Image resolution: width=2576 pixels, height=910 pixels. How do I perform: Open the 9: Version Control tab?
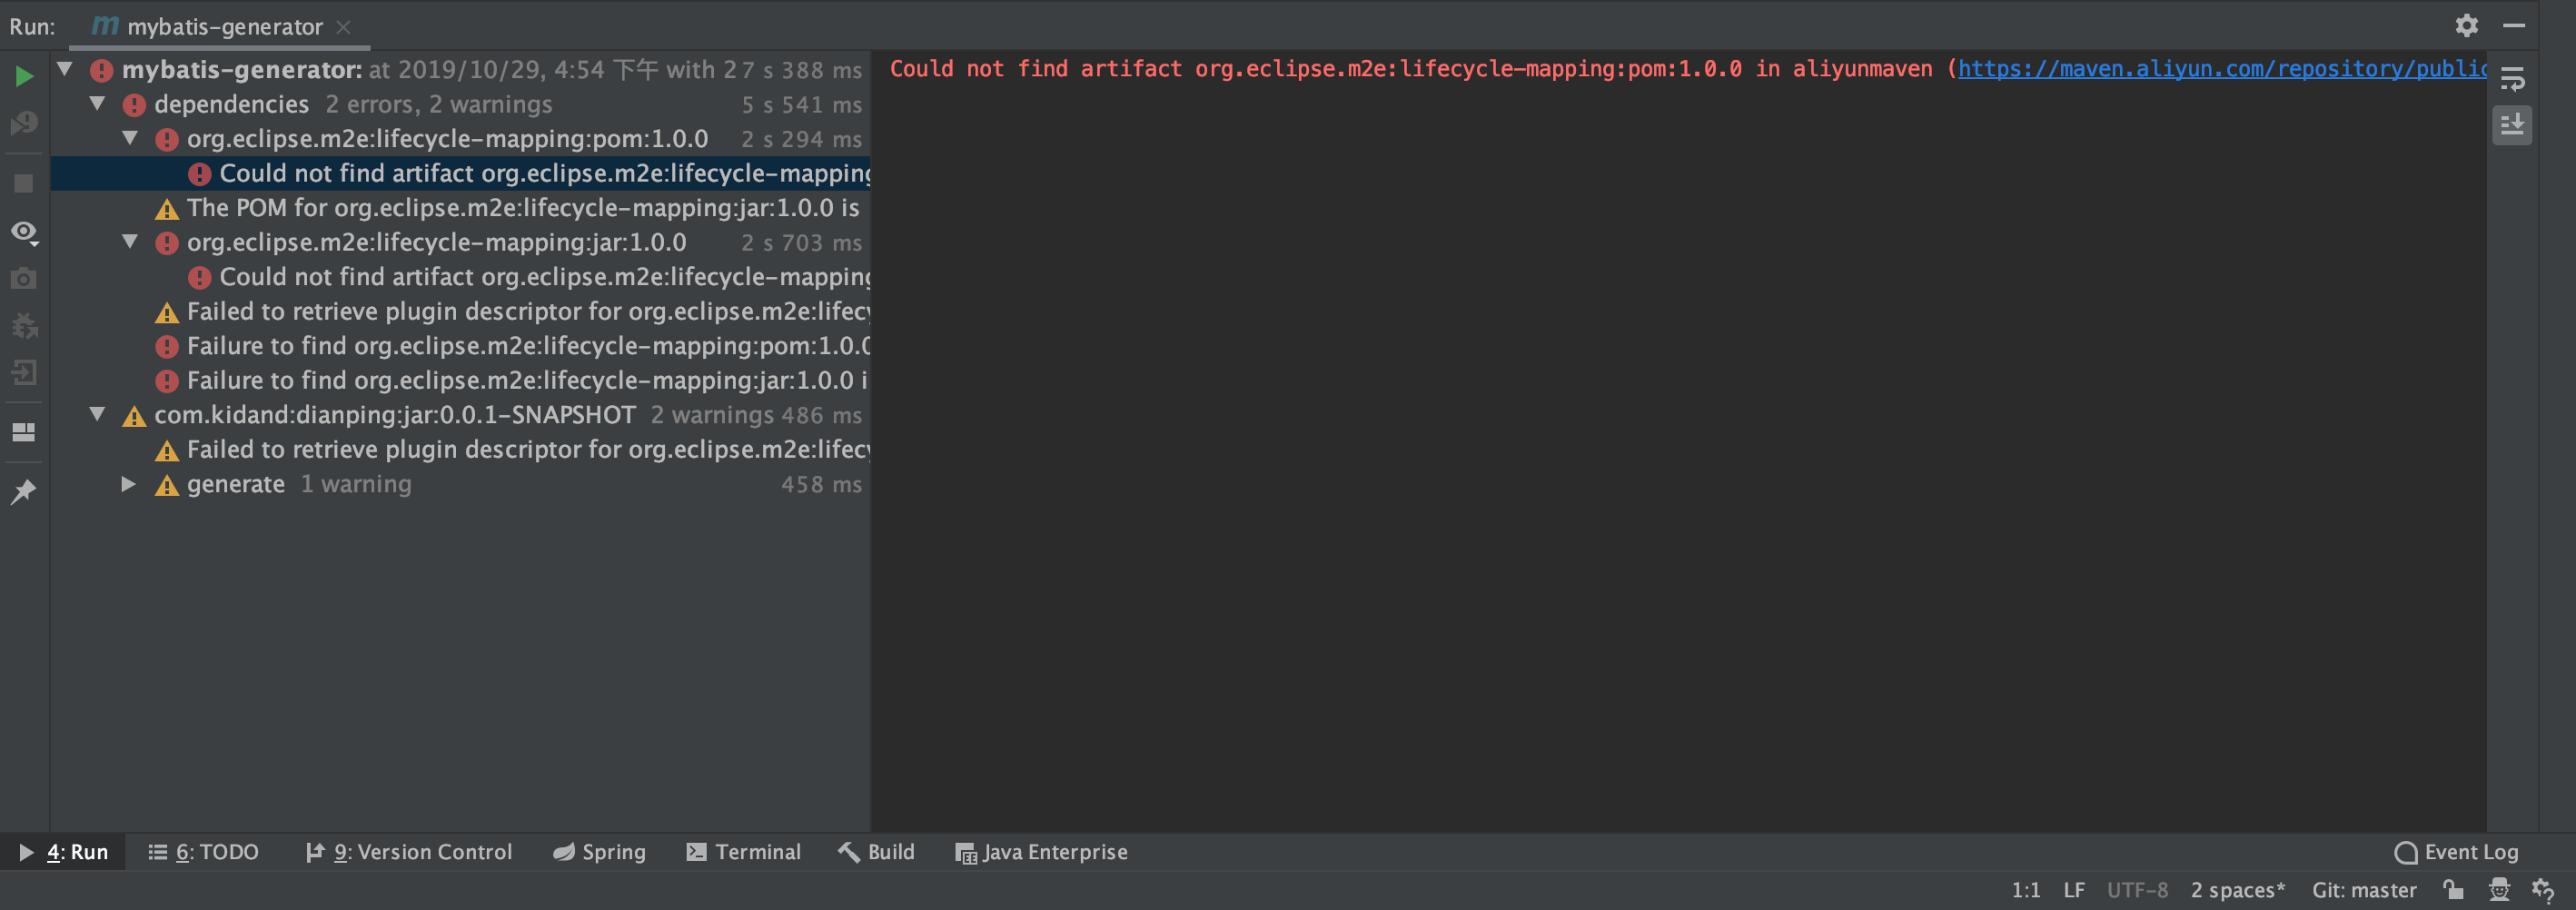[408, 851]
